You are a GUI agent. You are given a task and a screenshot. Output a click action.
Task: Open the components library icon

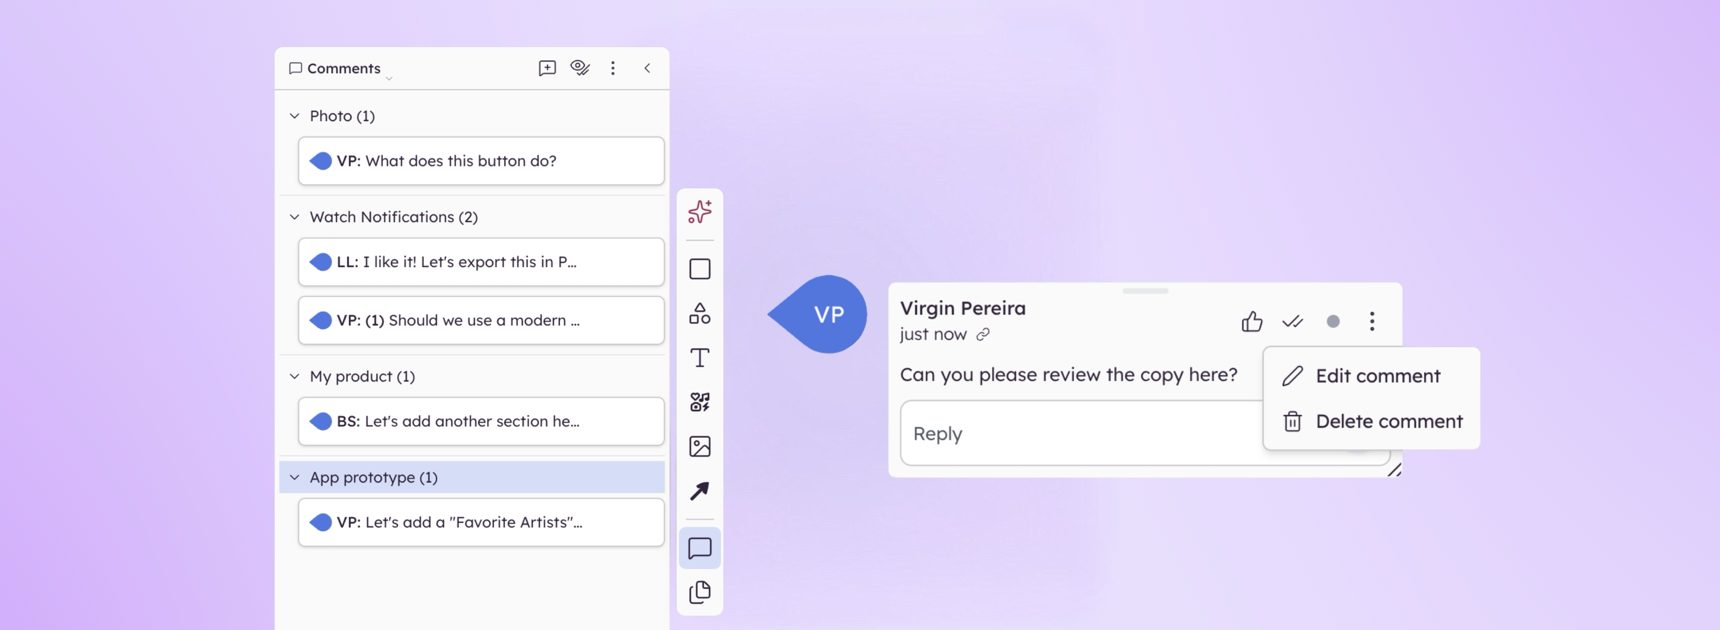[x=700, y=402]
